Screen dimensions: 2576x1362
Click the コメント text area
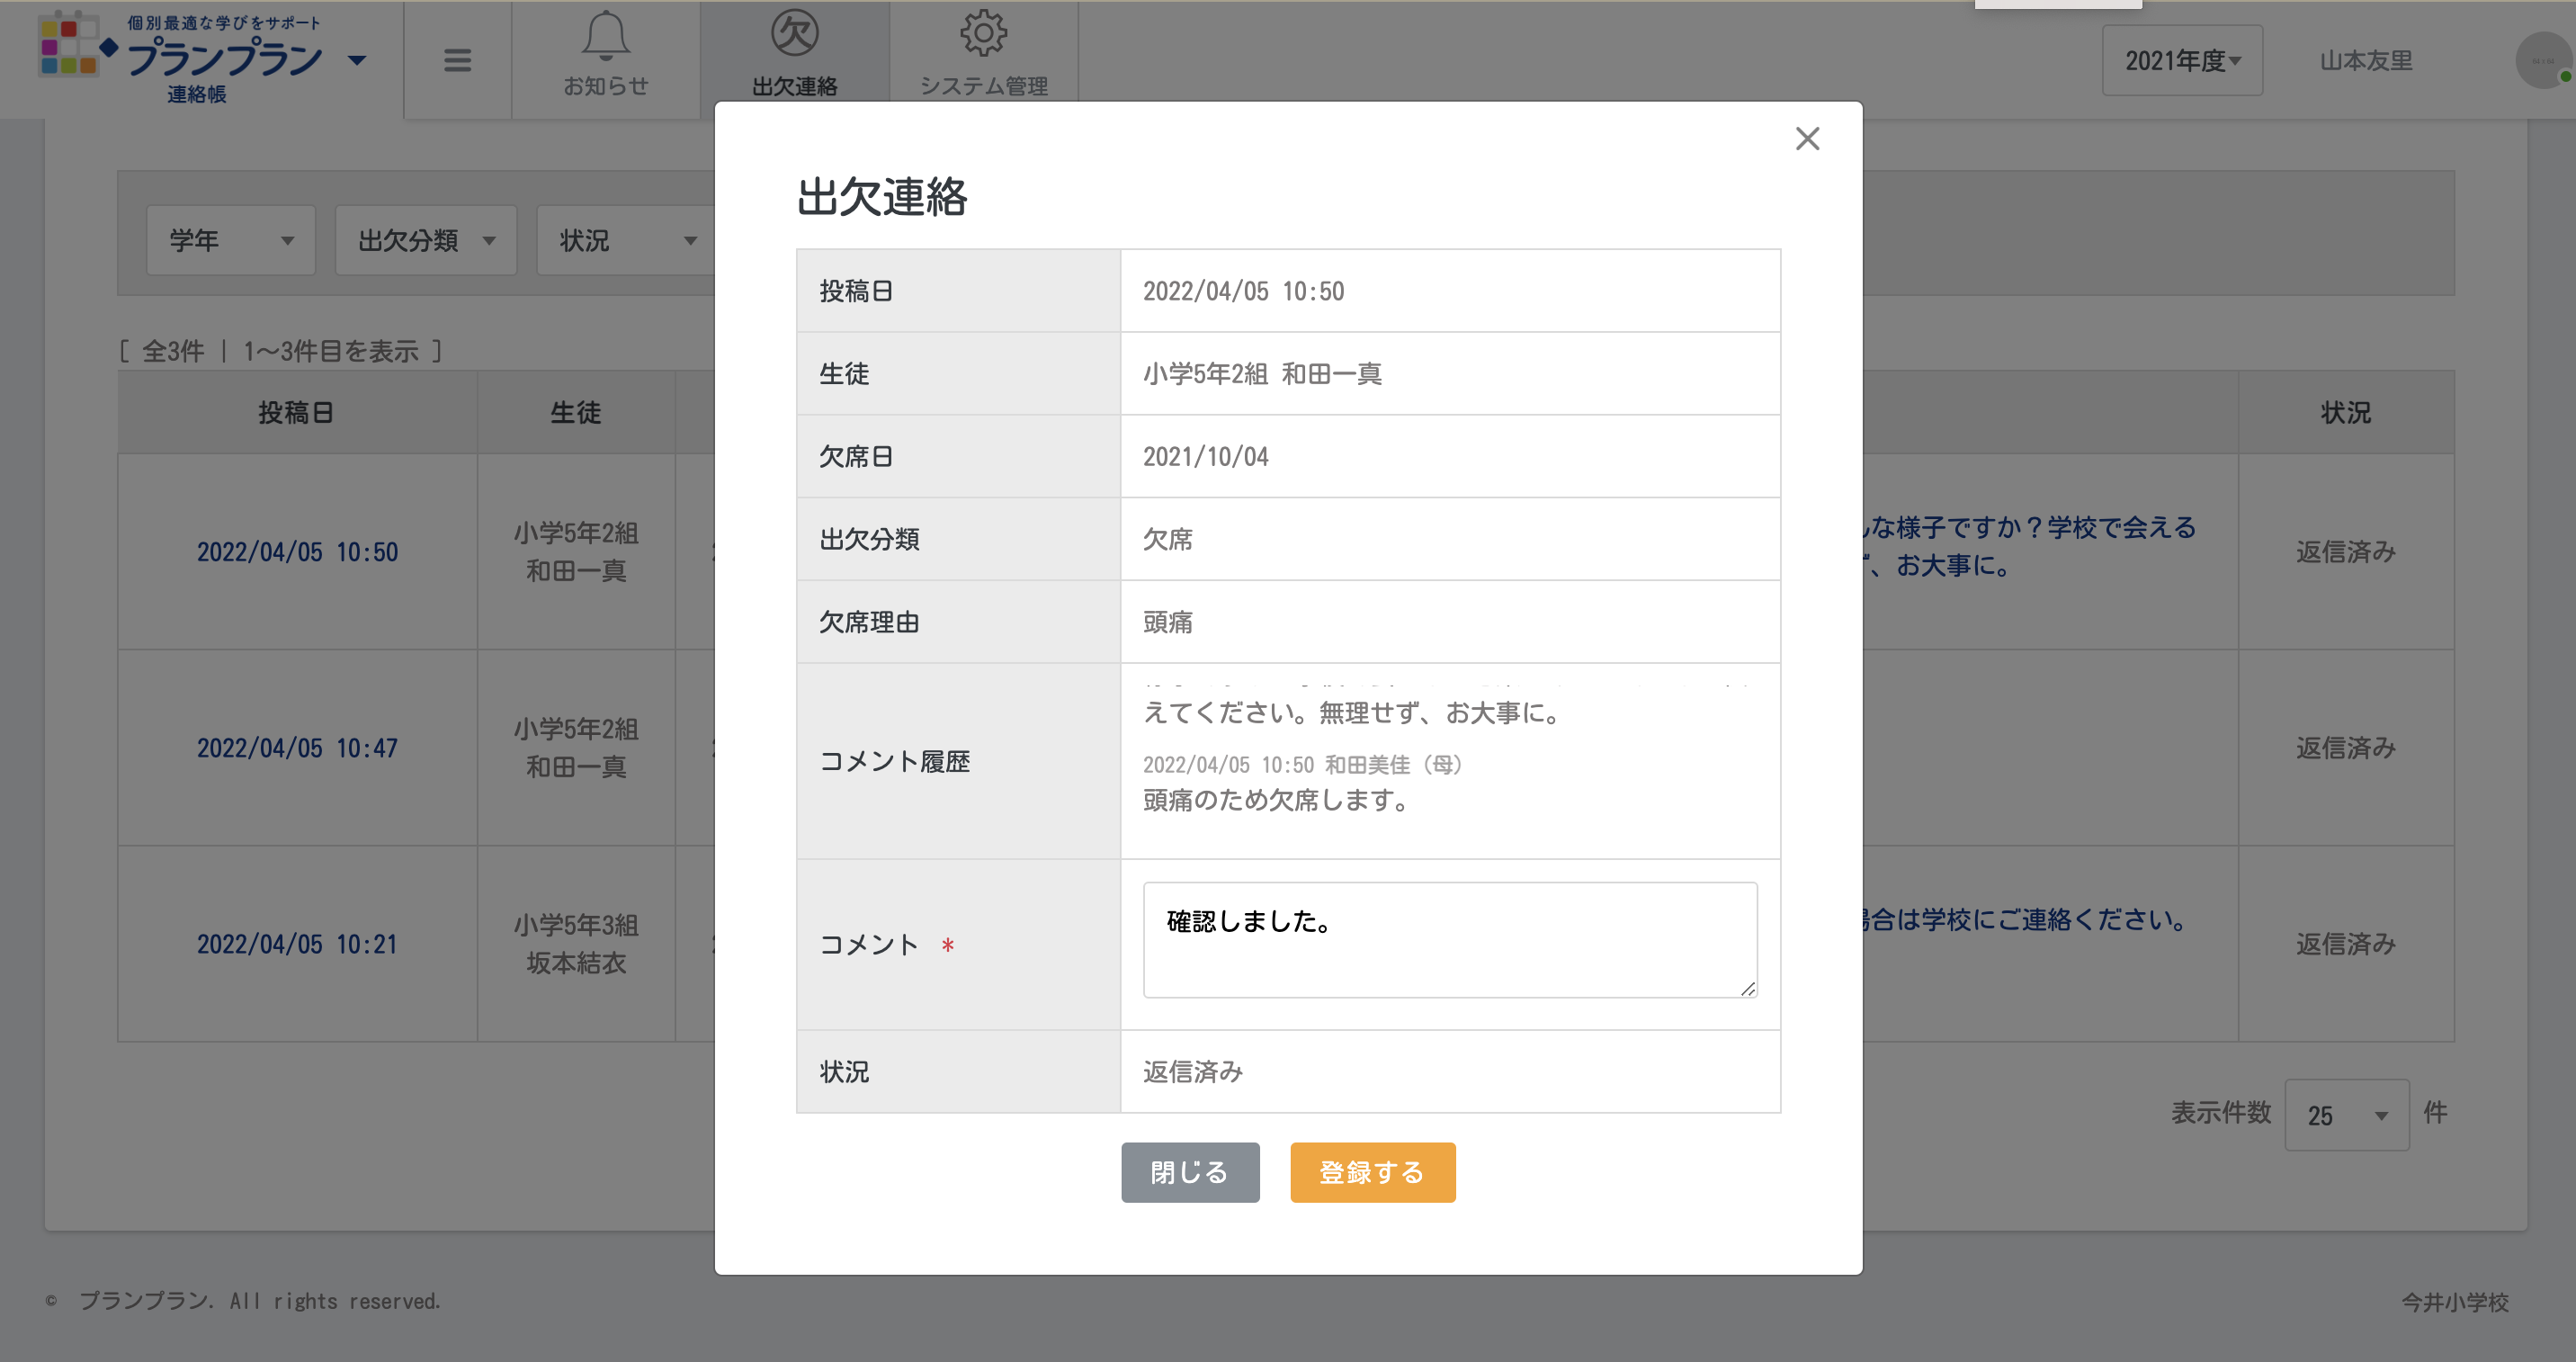coord(1448,939)
